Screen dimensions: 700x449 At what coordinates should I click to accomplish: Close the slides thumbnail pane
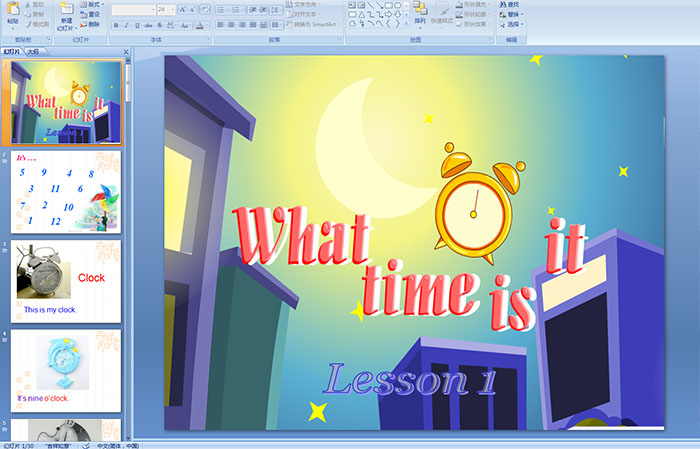click(126, 52)
